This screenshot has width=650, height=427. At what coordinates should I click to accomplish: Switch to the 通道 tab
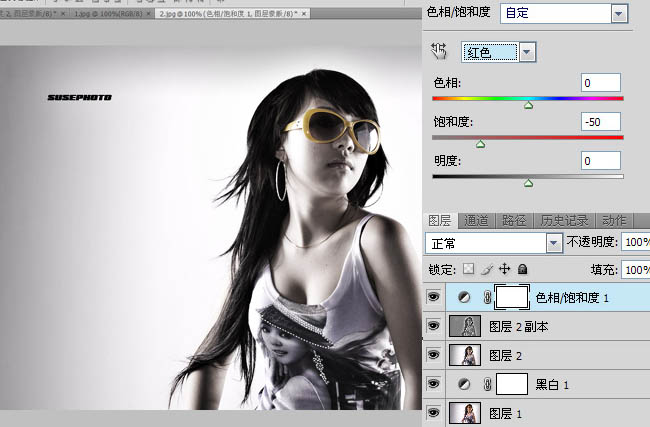(477, 220)
